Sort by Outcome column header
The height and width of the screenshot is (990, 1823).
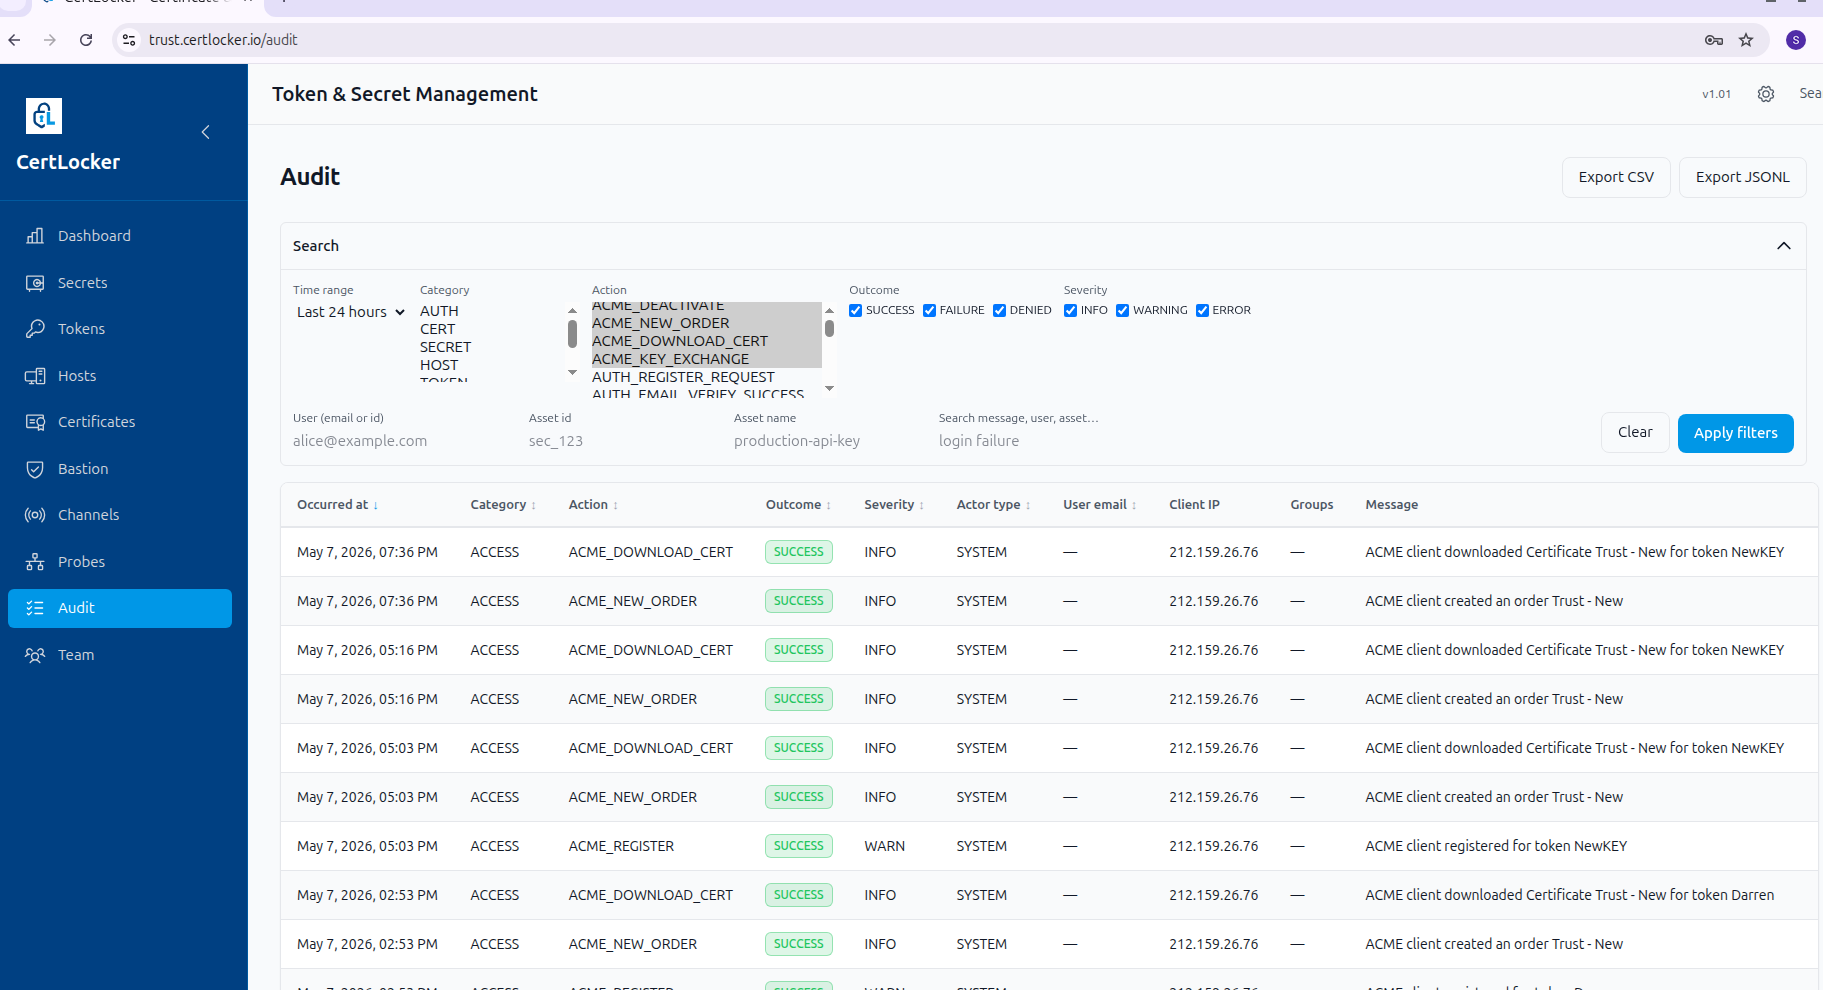[798, 505]
